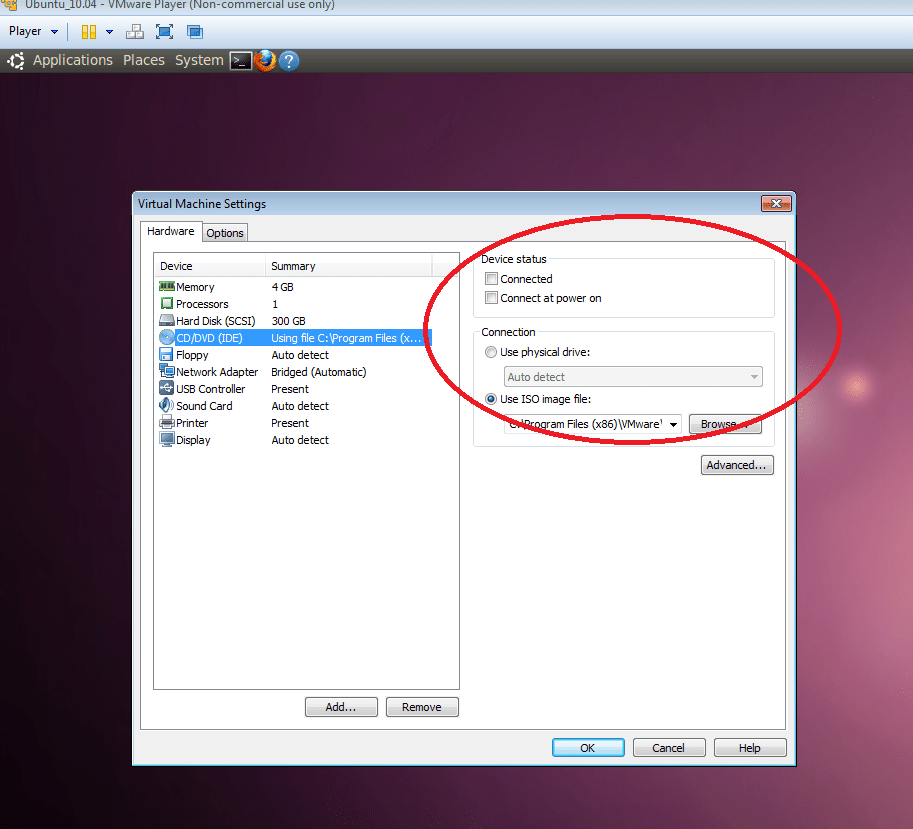Select the Use physical drive radio button
The image size is (913, 829).
pyautogui.click(x=491, y=352)
